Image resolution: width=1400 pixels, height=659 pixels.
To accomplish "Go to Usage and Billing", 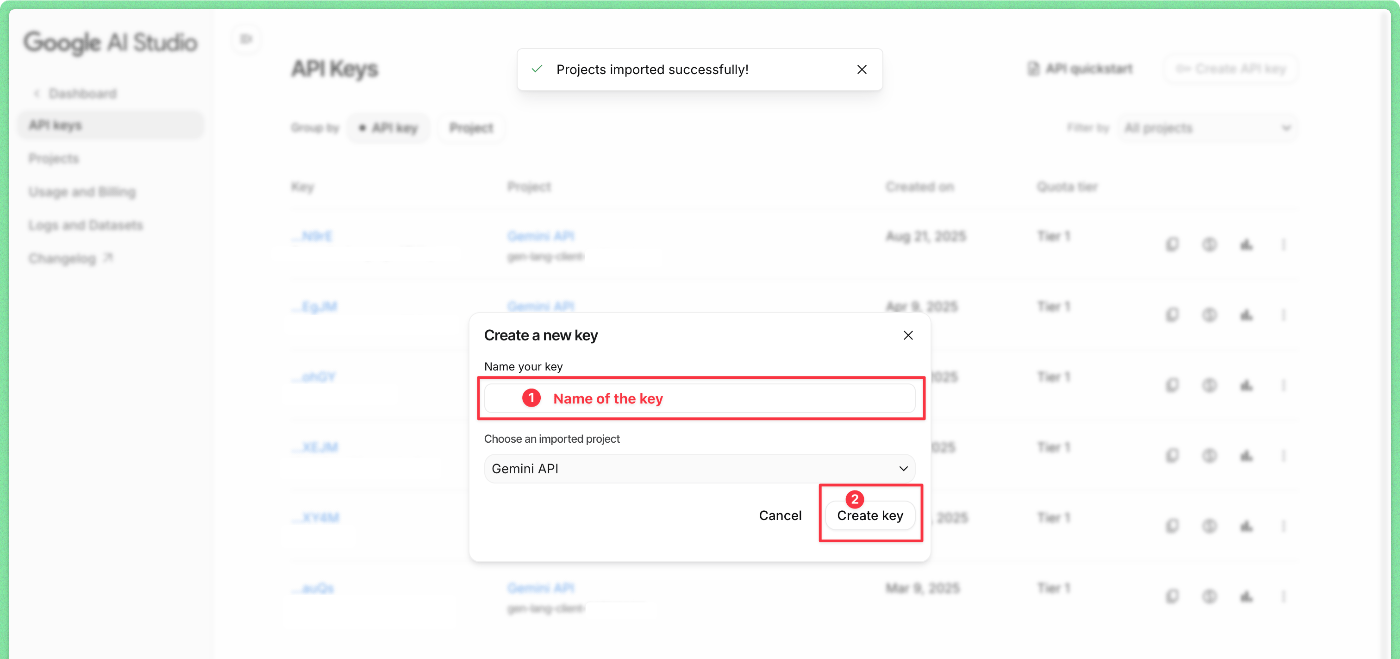I will pyautogui.click(x=82, y=191).
